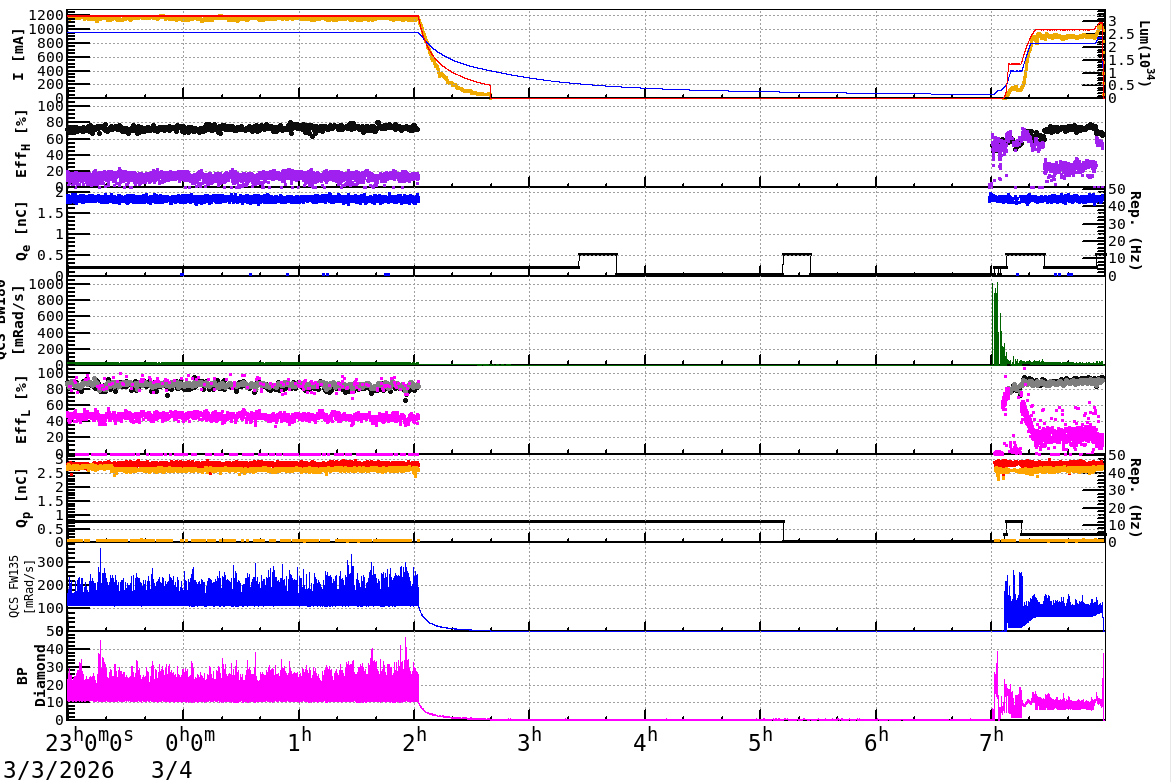Select the 2h tick label on time axis

click(x=415, y=743)
